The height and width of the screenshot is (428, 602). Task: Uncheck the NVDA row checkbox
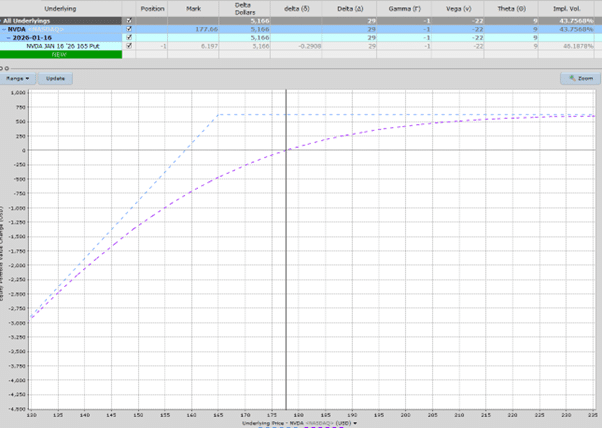(128, 28)
